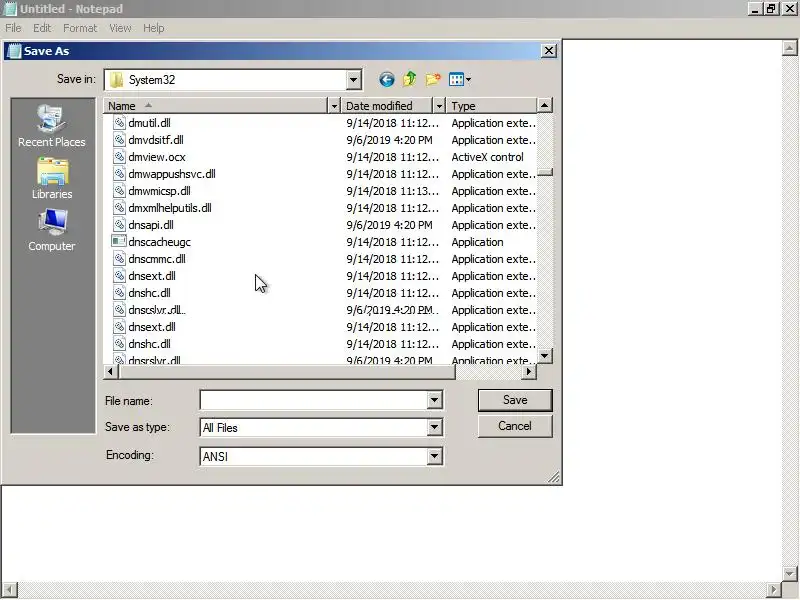
Task: Click Notepad's vertical scroll down arrow
Action: (789, 573)
